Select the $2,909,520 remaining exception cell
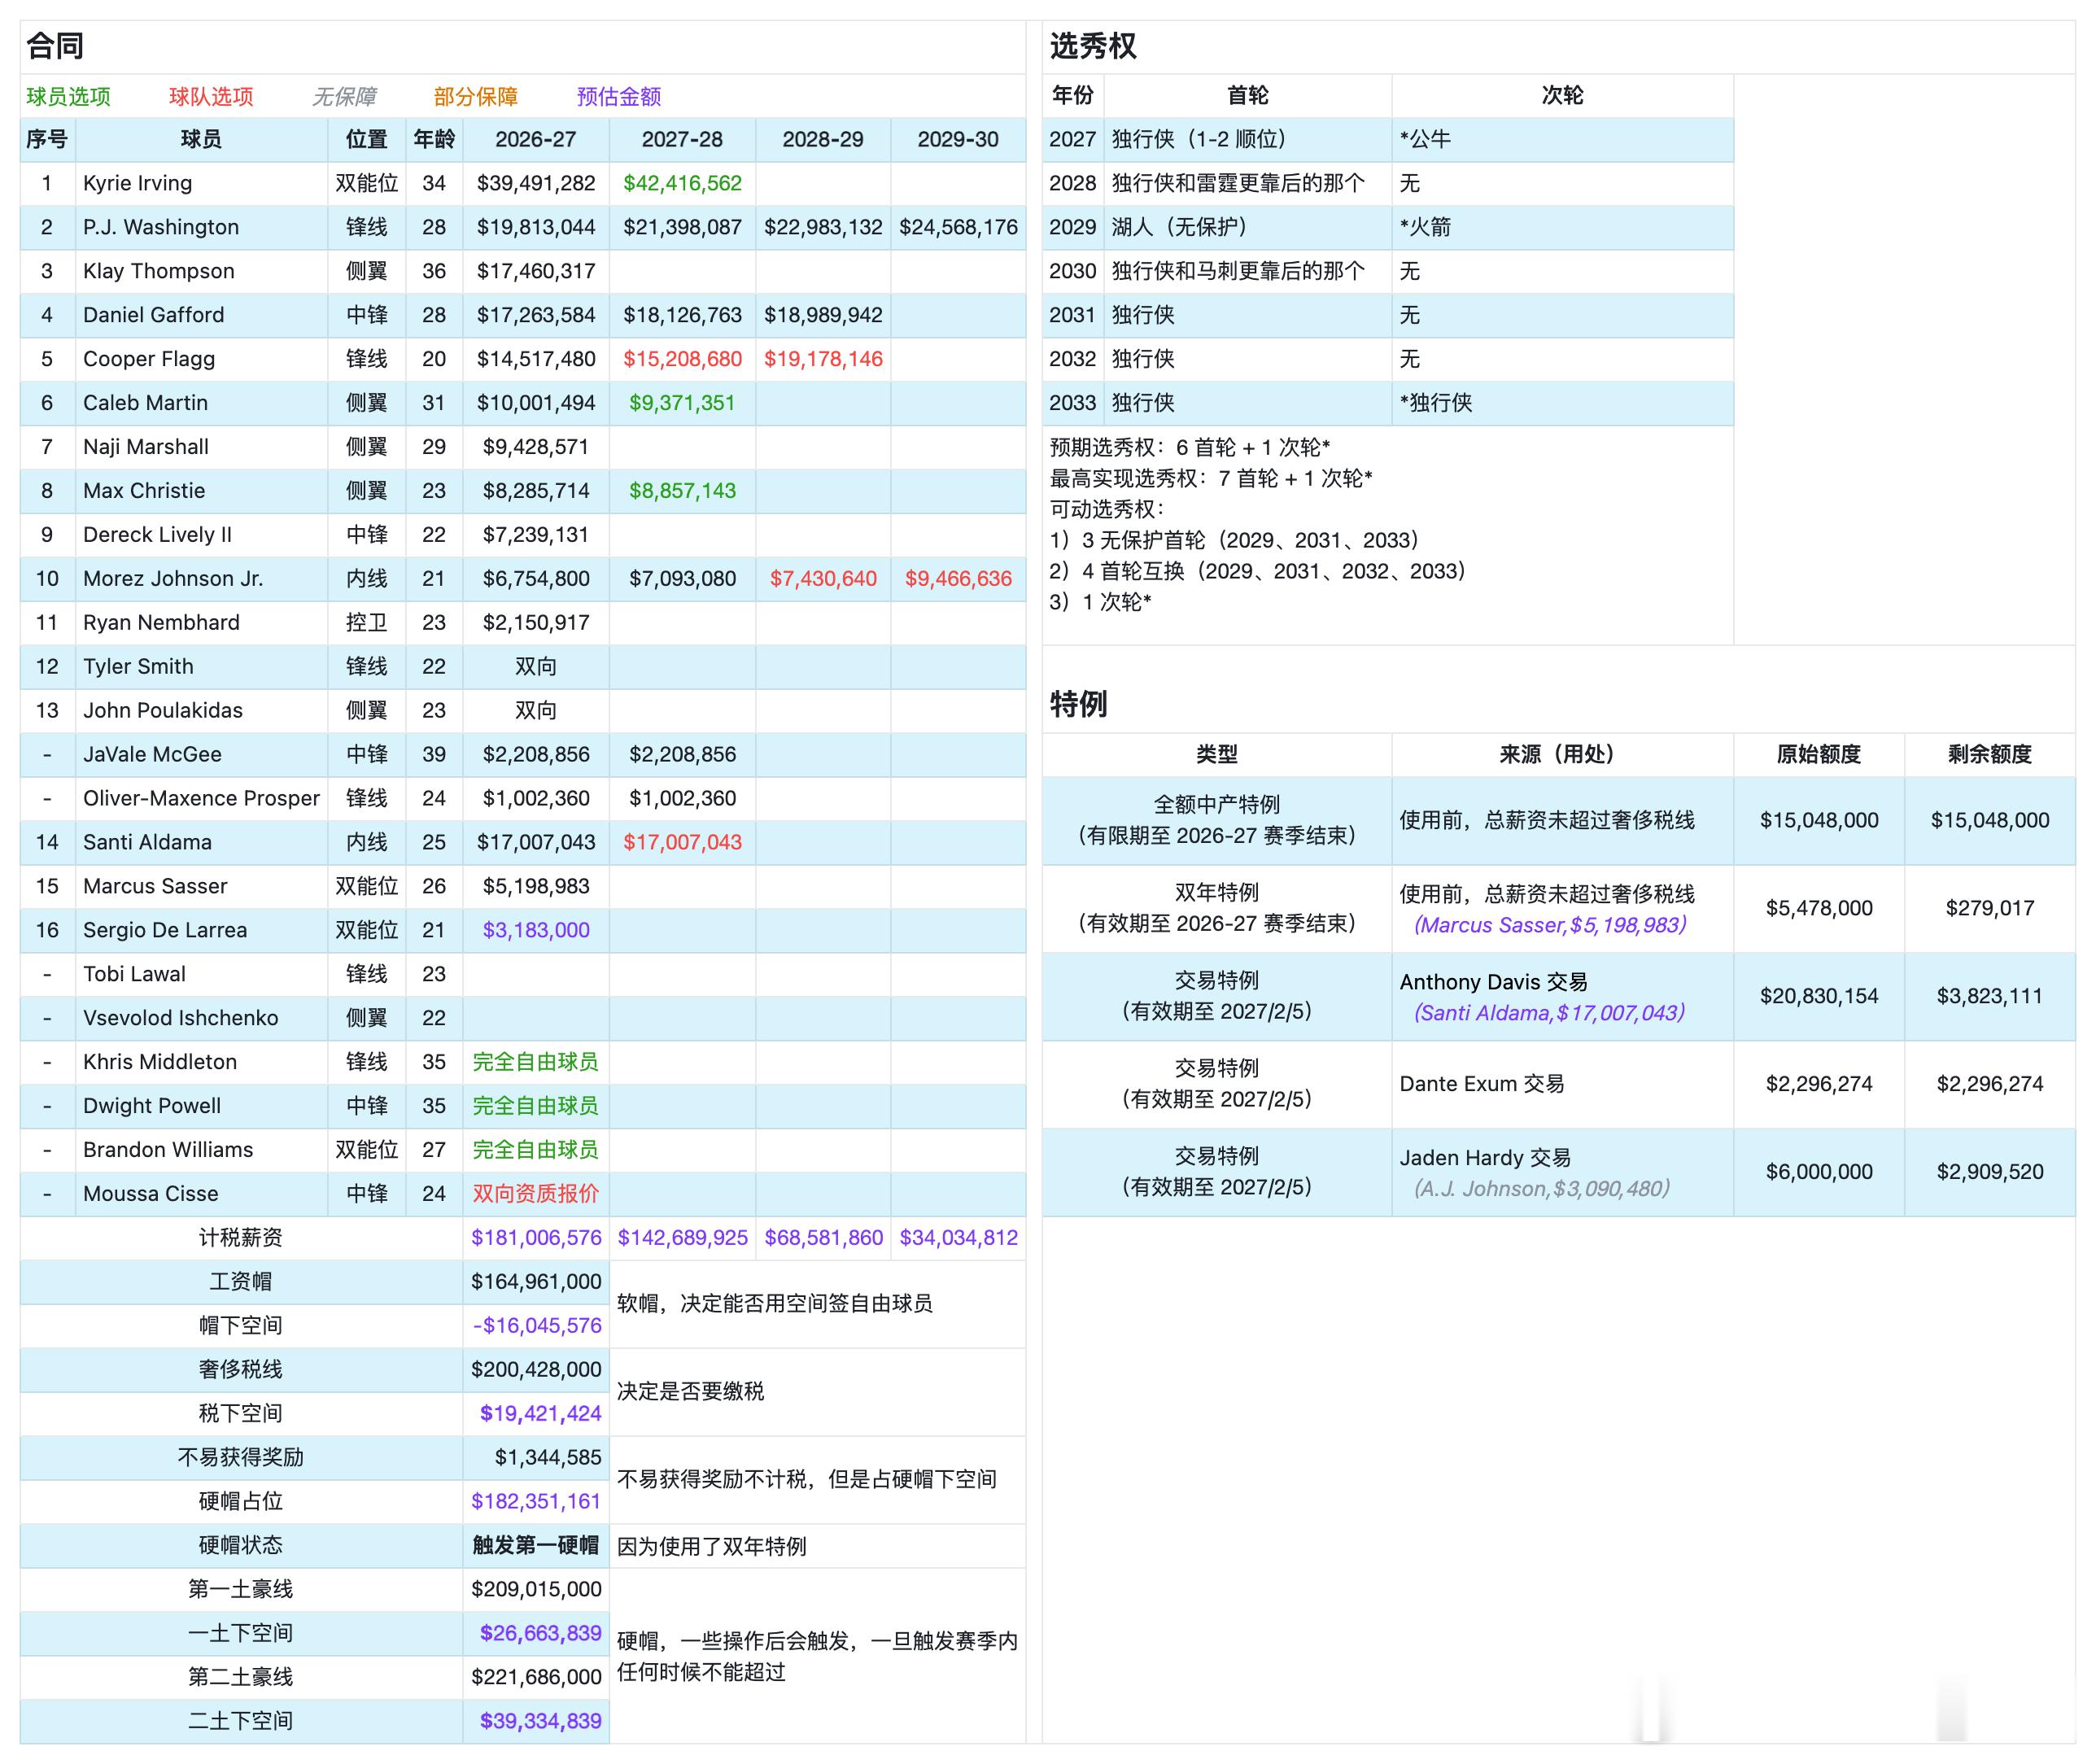 click(1989, 1173)
